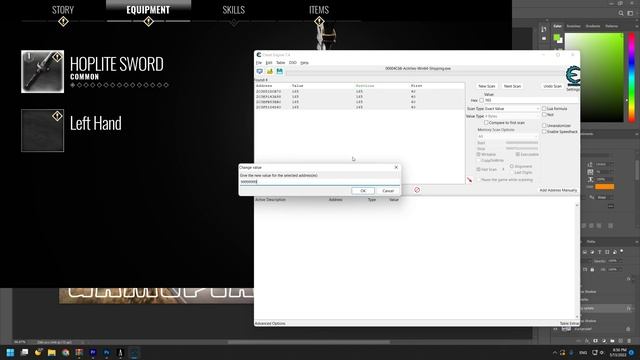Click the Photoshop search magnifier icon
The width and height of the screenshot is (640, 360).
(x=621, y=13)
